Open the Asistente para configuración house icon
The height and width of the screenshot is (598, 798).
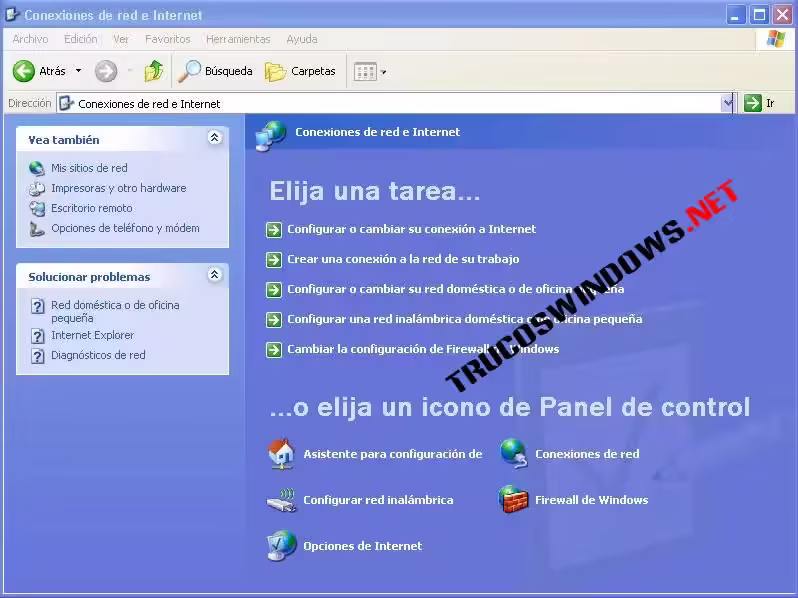281,454
